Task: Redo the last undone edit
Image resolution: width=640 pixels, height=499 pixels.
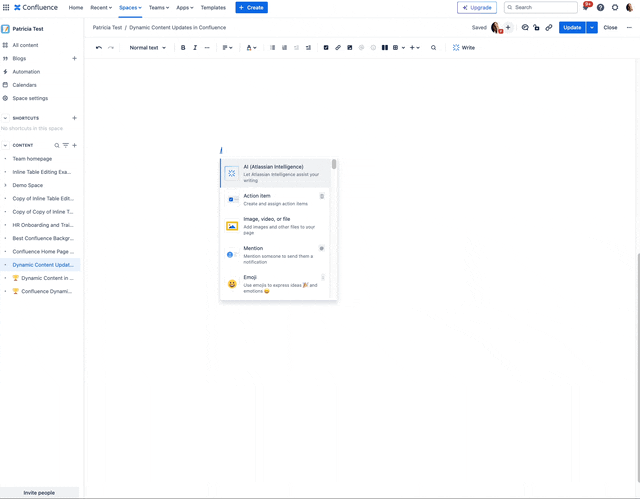Action: point(111,48)
